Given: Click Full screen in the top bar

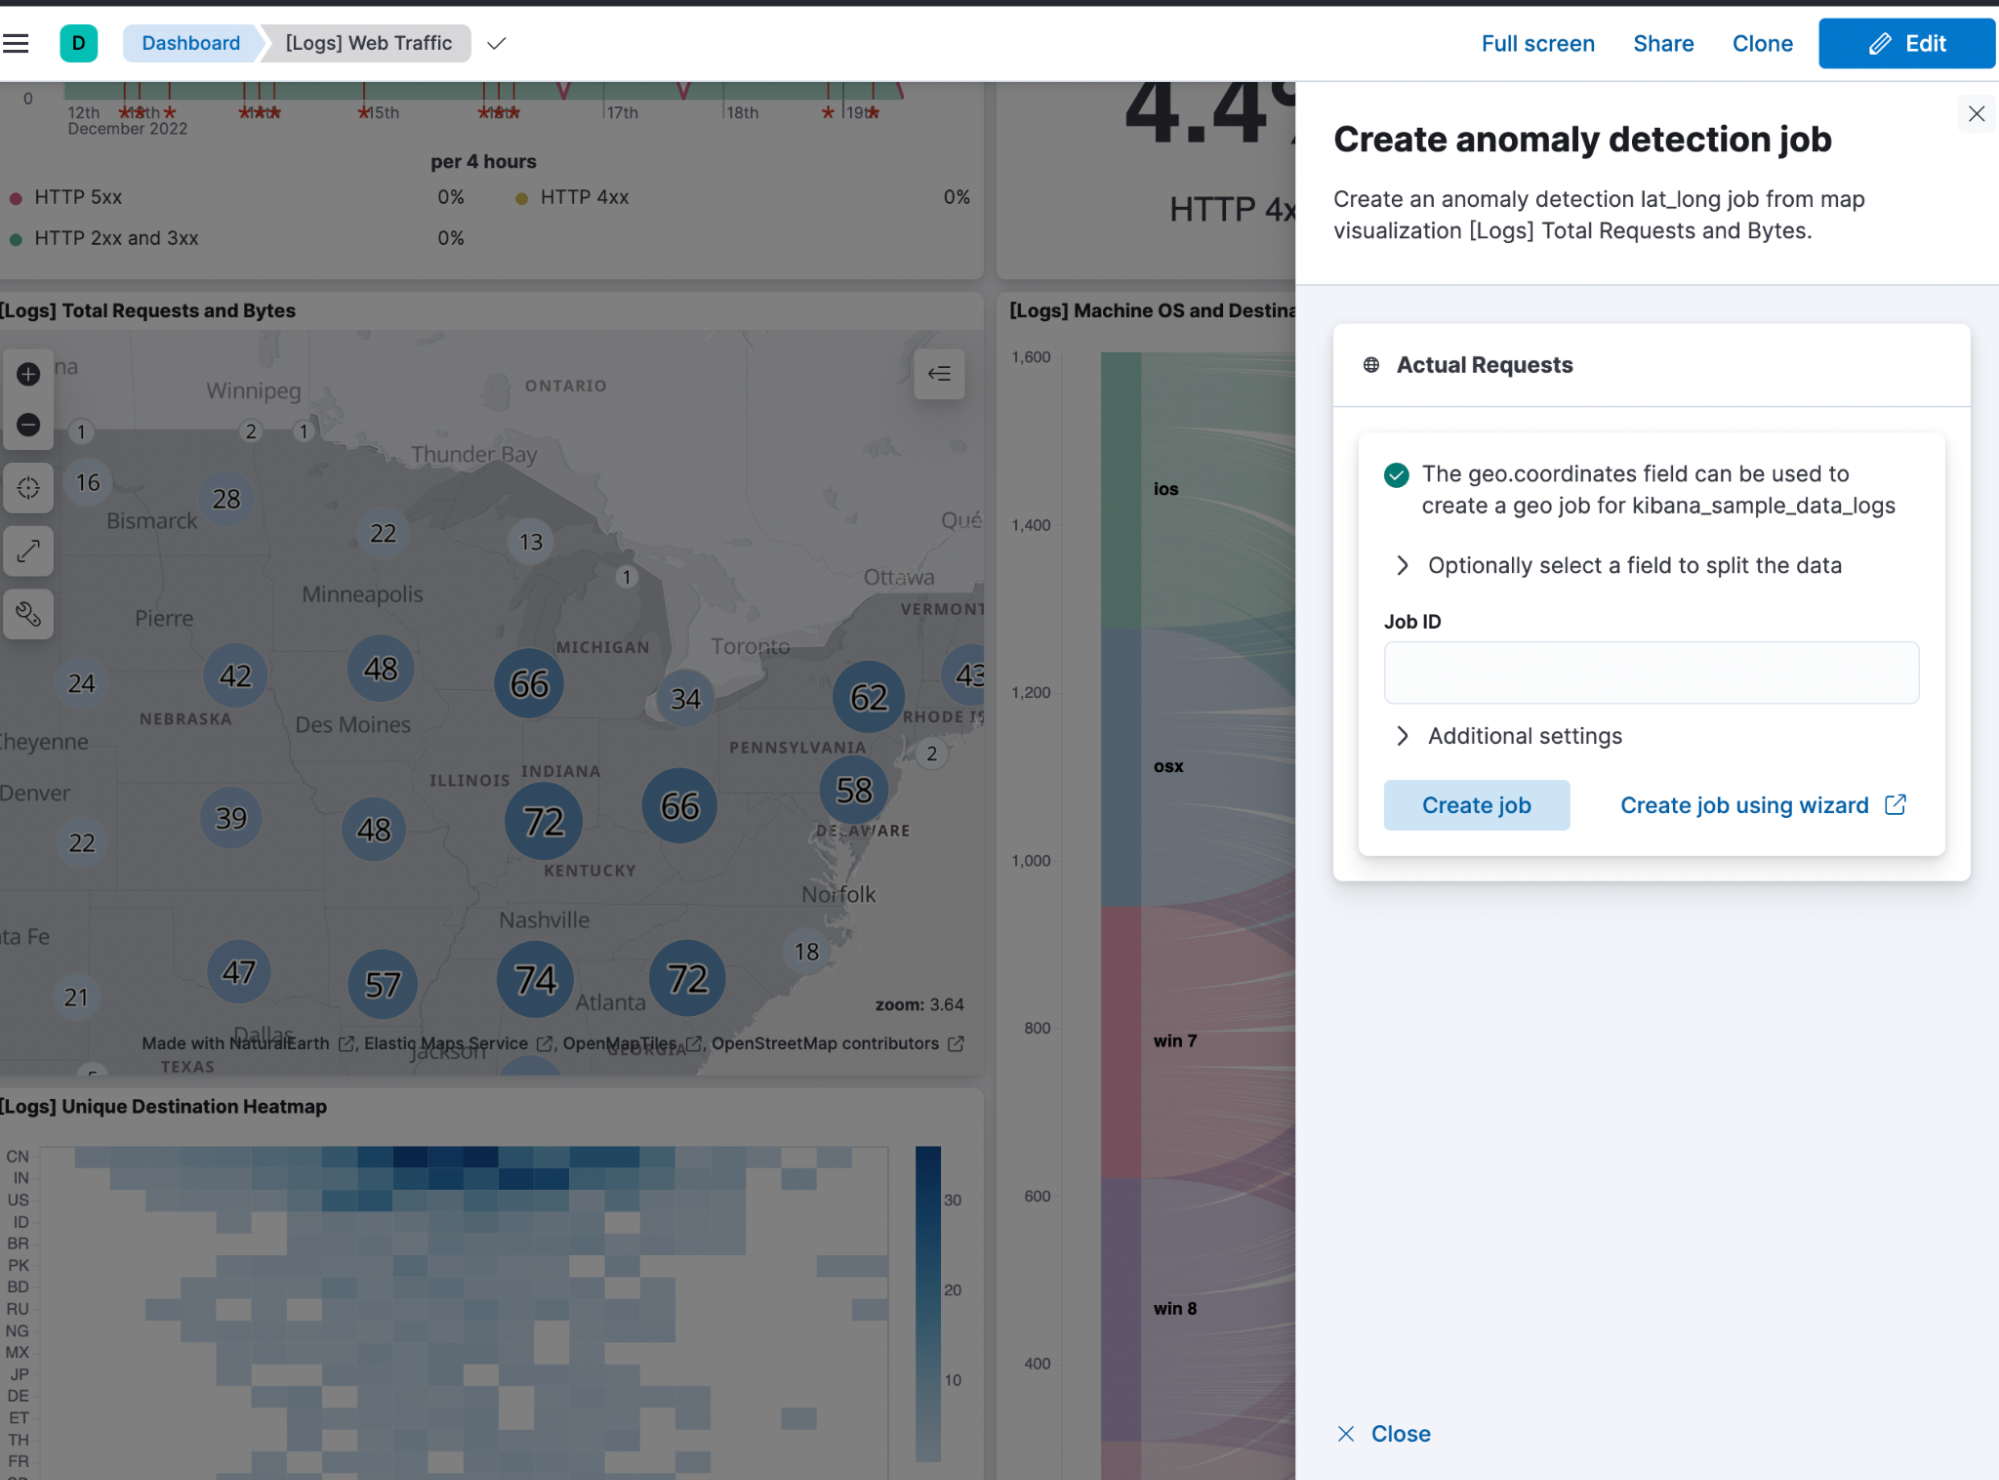Looking at the screenshot, I should (x=1537, y=43).
